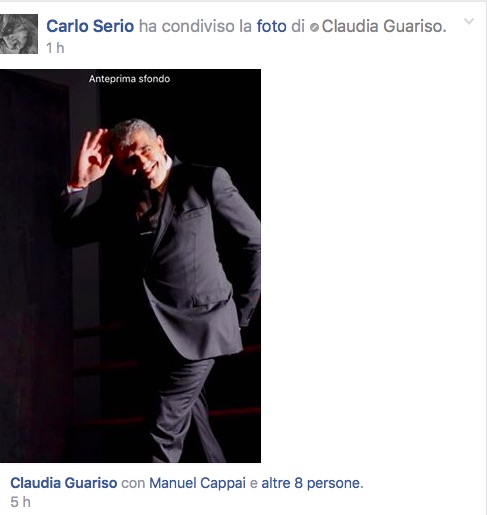Click the waving hand in the photo
The width and height of the screenshot is (487, 515).
click(92, 157)
